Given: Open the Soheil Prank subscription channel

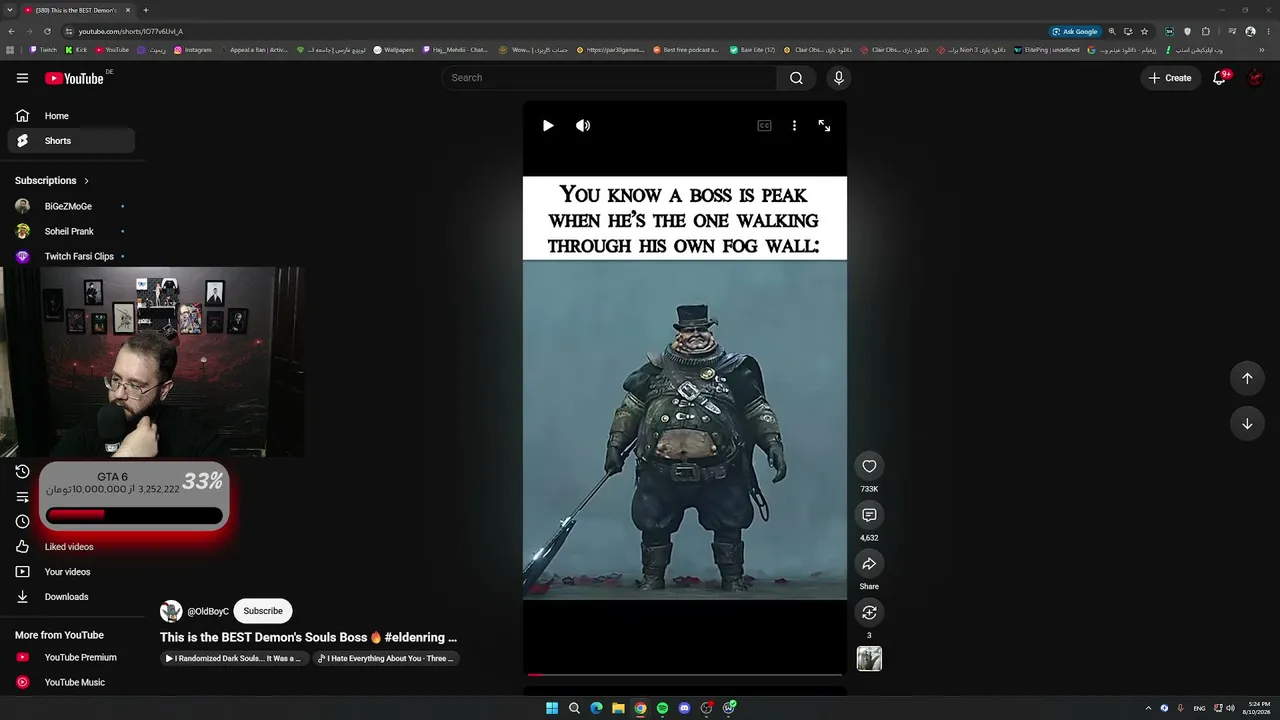Looking at the screenshot, I should pos(70,231).
